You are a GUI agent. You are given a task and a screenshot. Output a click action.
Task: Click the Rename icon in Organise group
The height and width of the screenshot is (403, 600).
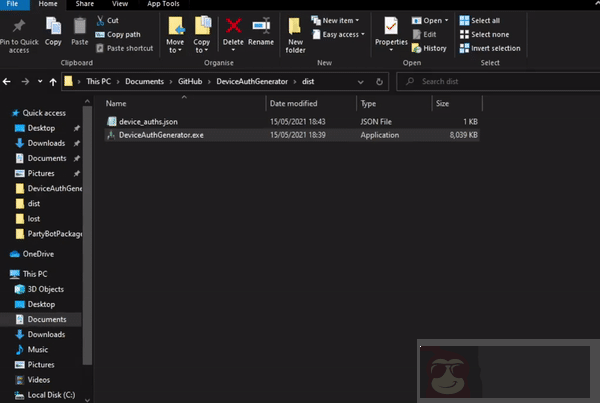(261, 27)
